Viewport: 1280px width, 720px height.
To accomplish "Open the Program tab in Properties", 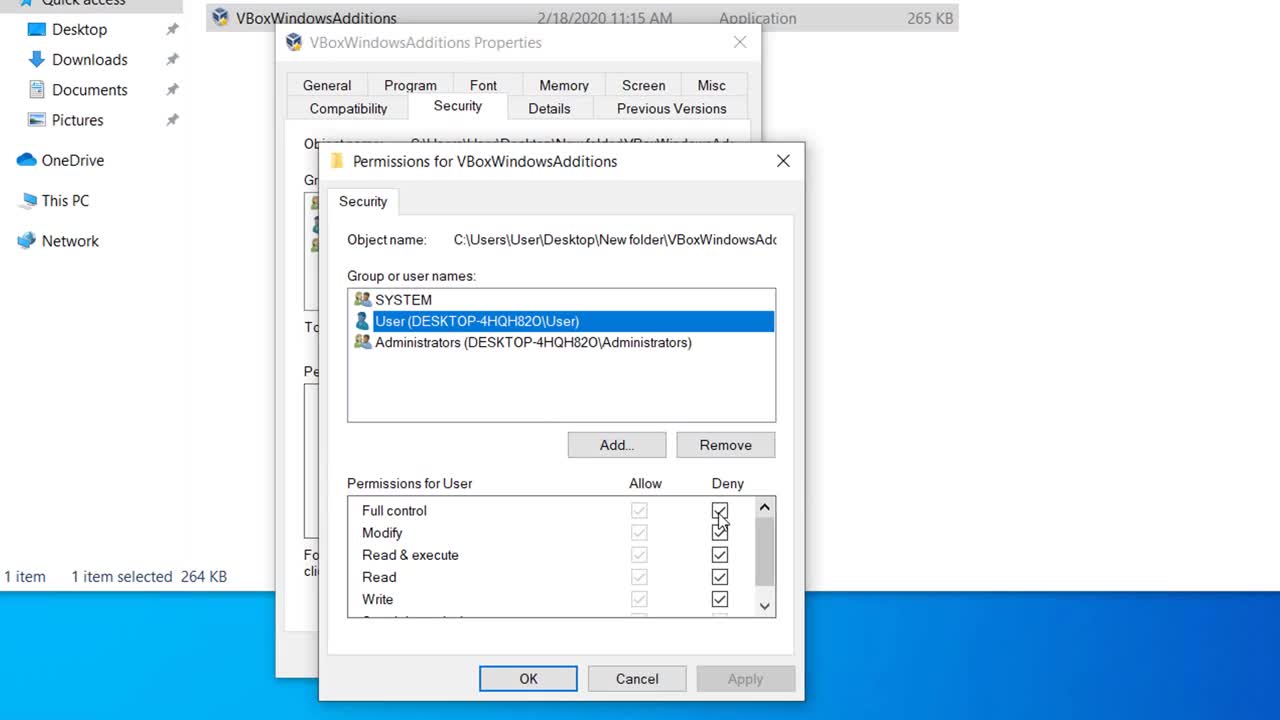I will 410,85.
